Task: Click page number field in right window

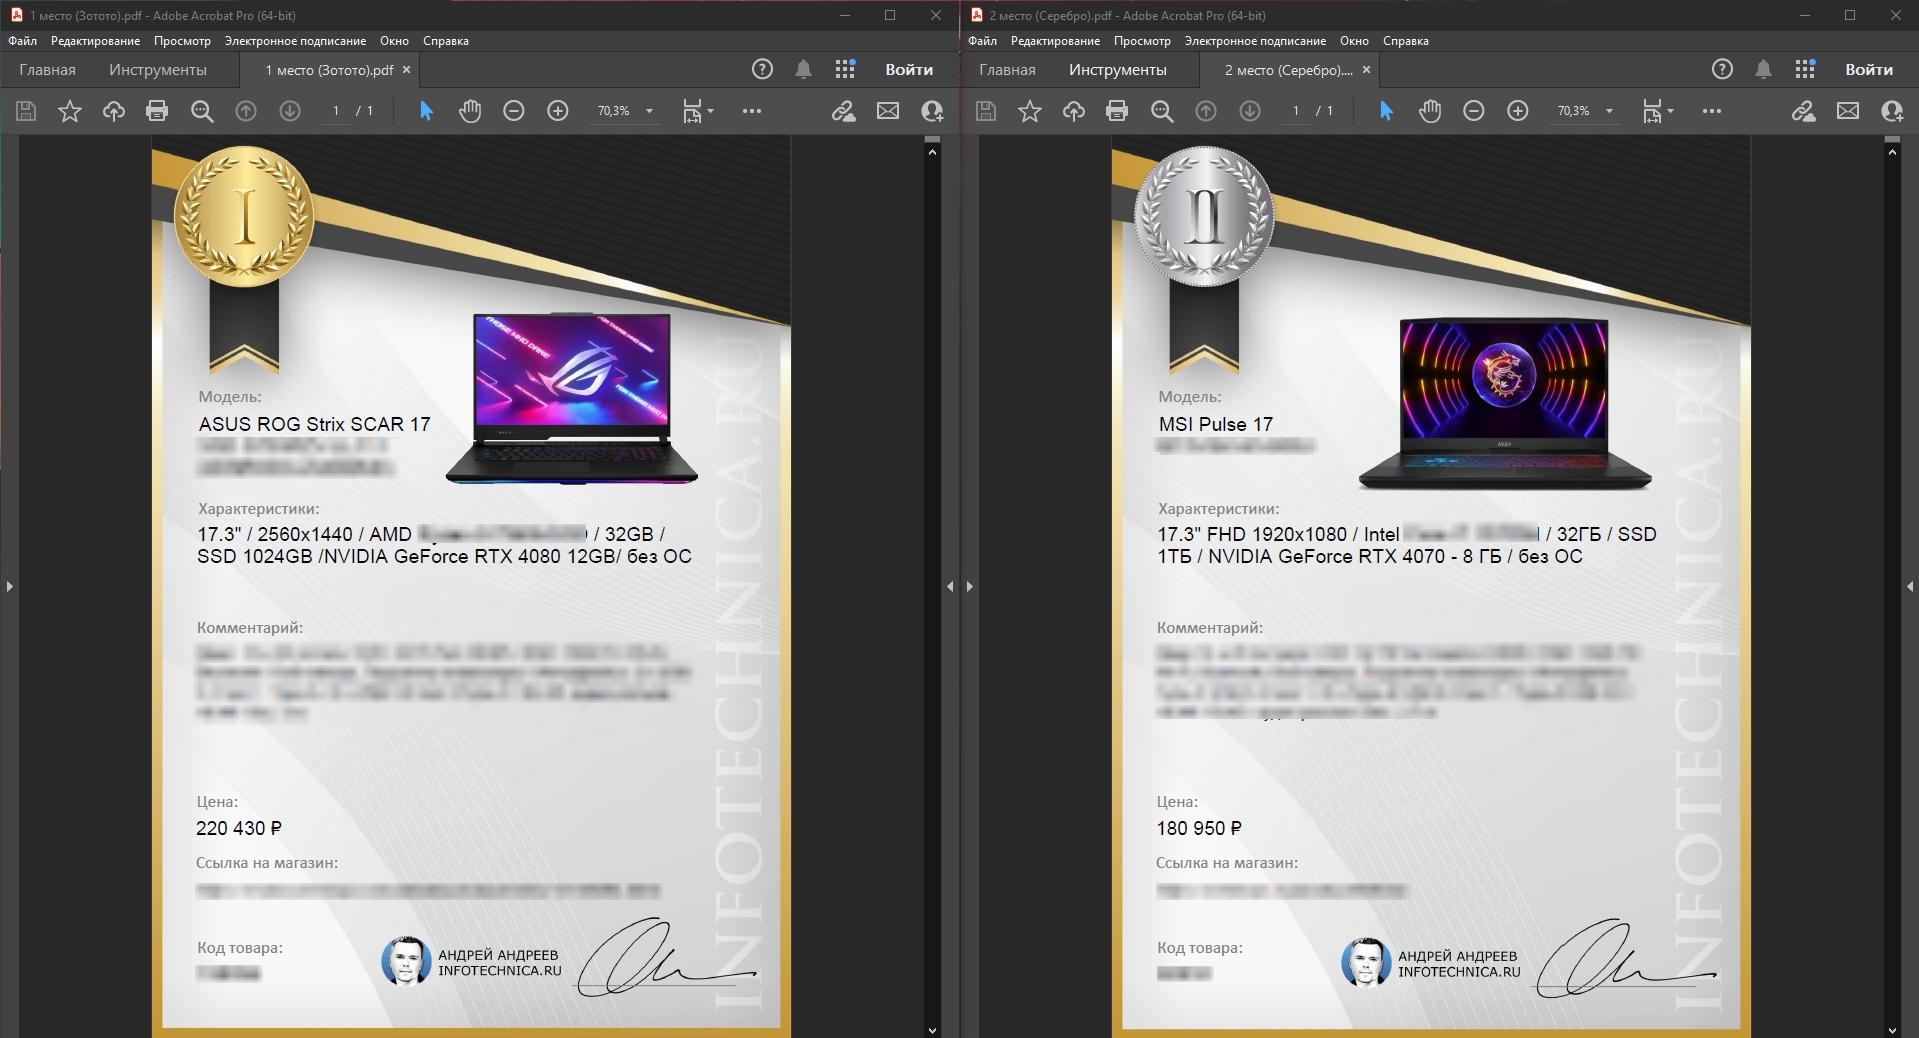Action: (x=1296, y=111)
